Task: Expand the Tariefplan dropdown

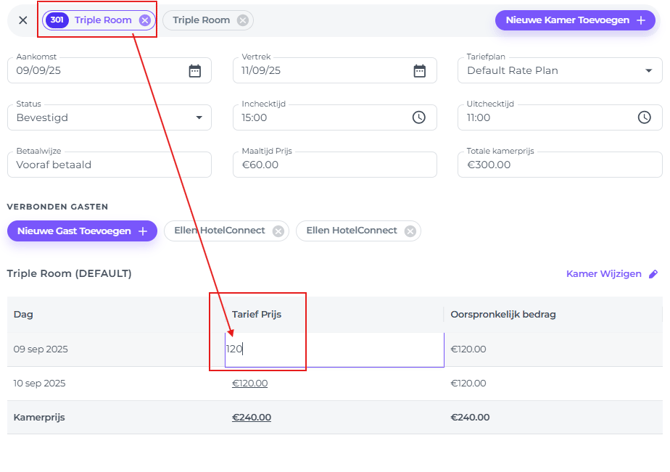Action: [648, 71]
